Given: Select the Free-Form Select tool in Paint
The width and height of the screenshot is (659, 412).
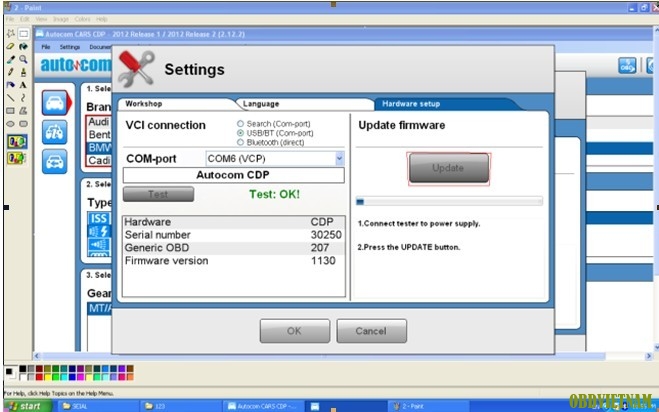Looking at the screenshot, I should point(11,34).
